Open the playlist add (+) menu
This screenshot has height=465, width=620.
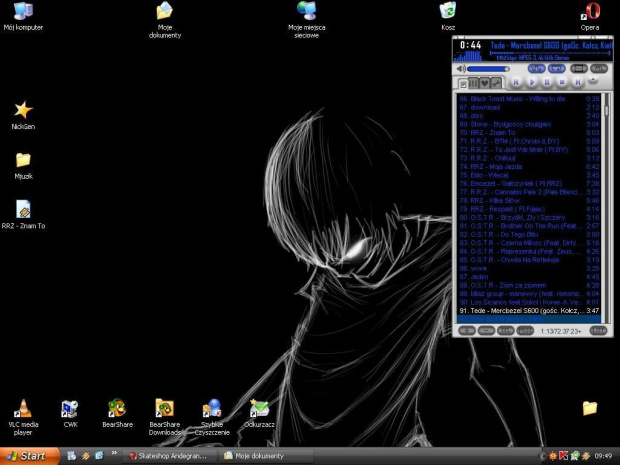(x=466, y=329)
